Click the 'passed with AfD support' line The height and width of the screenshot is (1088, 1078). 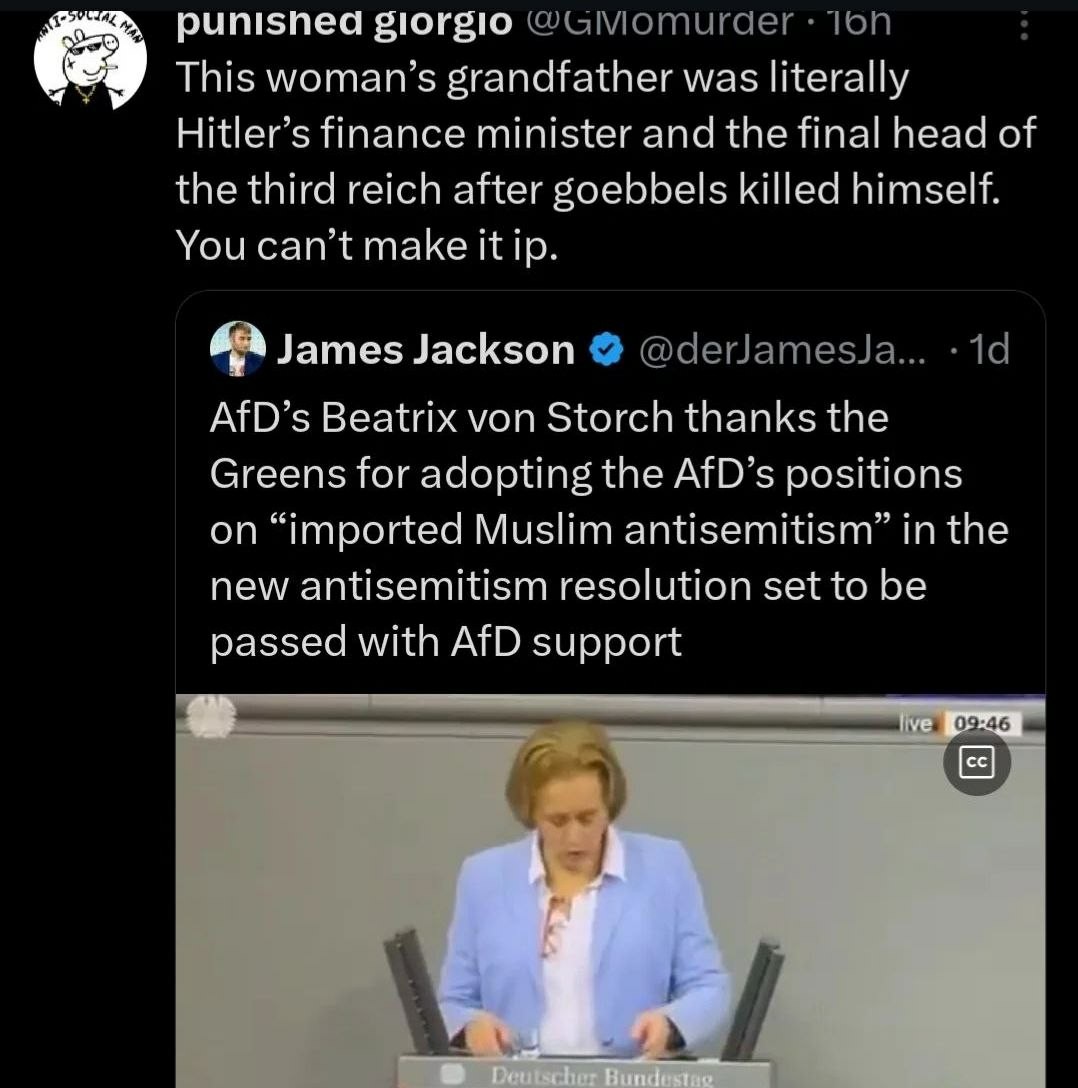(x=446, y=641)
